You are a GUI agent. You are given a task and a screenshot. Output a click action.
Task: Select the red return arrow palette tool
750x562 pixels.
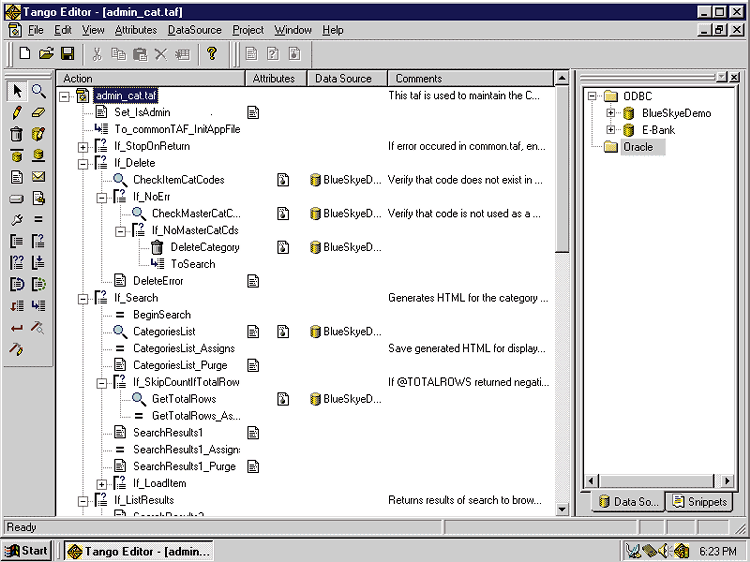click(x=17, y=328)
